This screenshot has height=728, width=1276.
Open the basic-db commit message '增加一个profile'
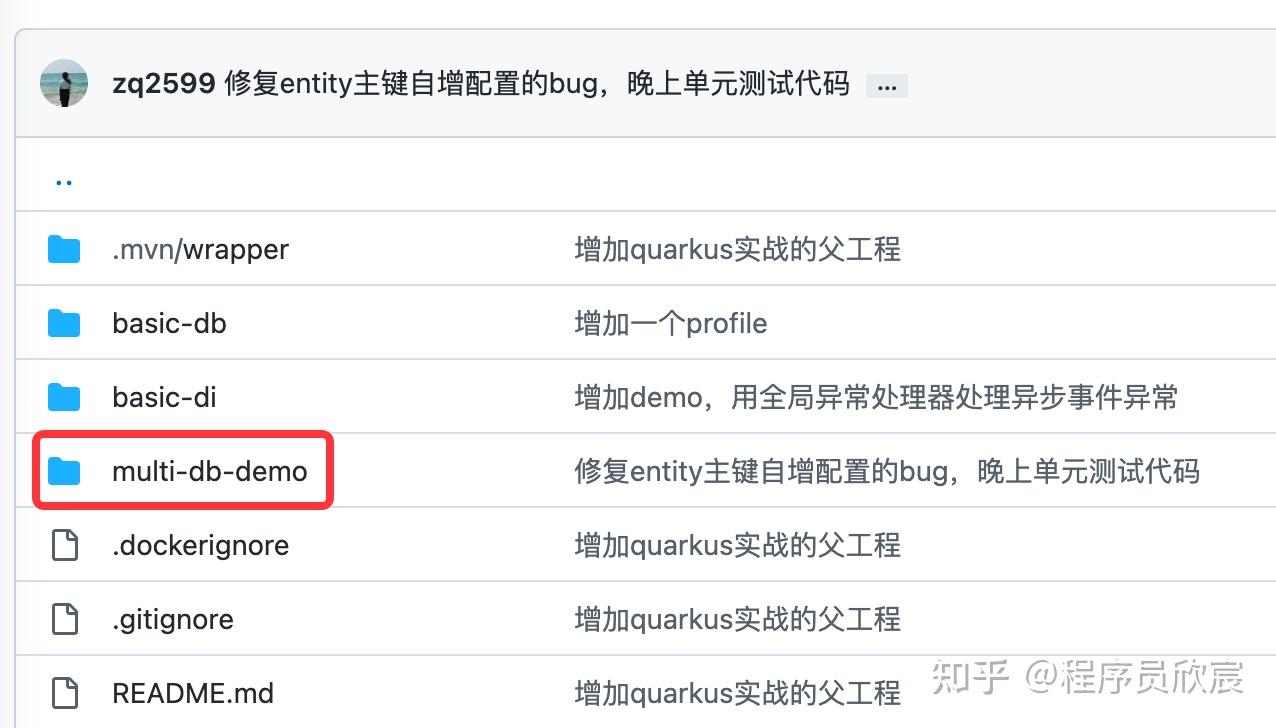pos(671,323)
